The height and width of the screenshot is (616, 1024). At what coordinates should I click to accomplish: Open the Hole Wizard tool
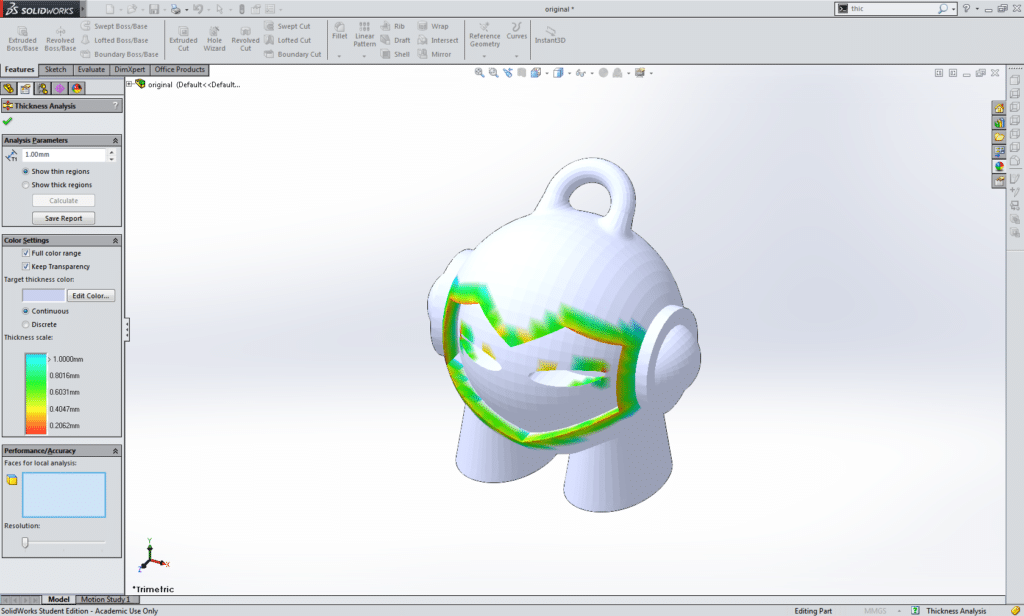[x=214, y=37]
